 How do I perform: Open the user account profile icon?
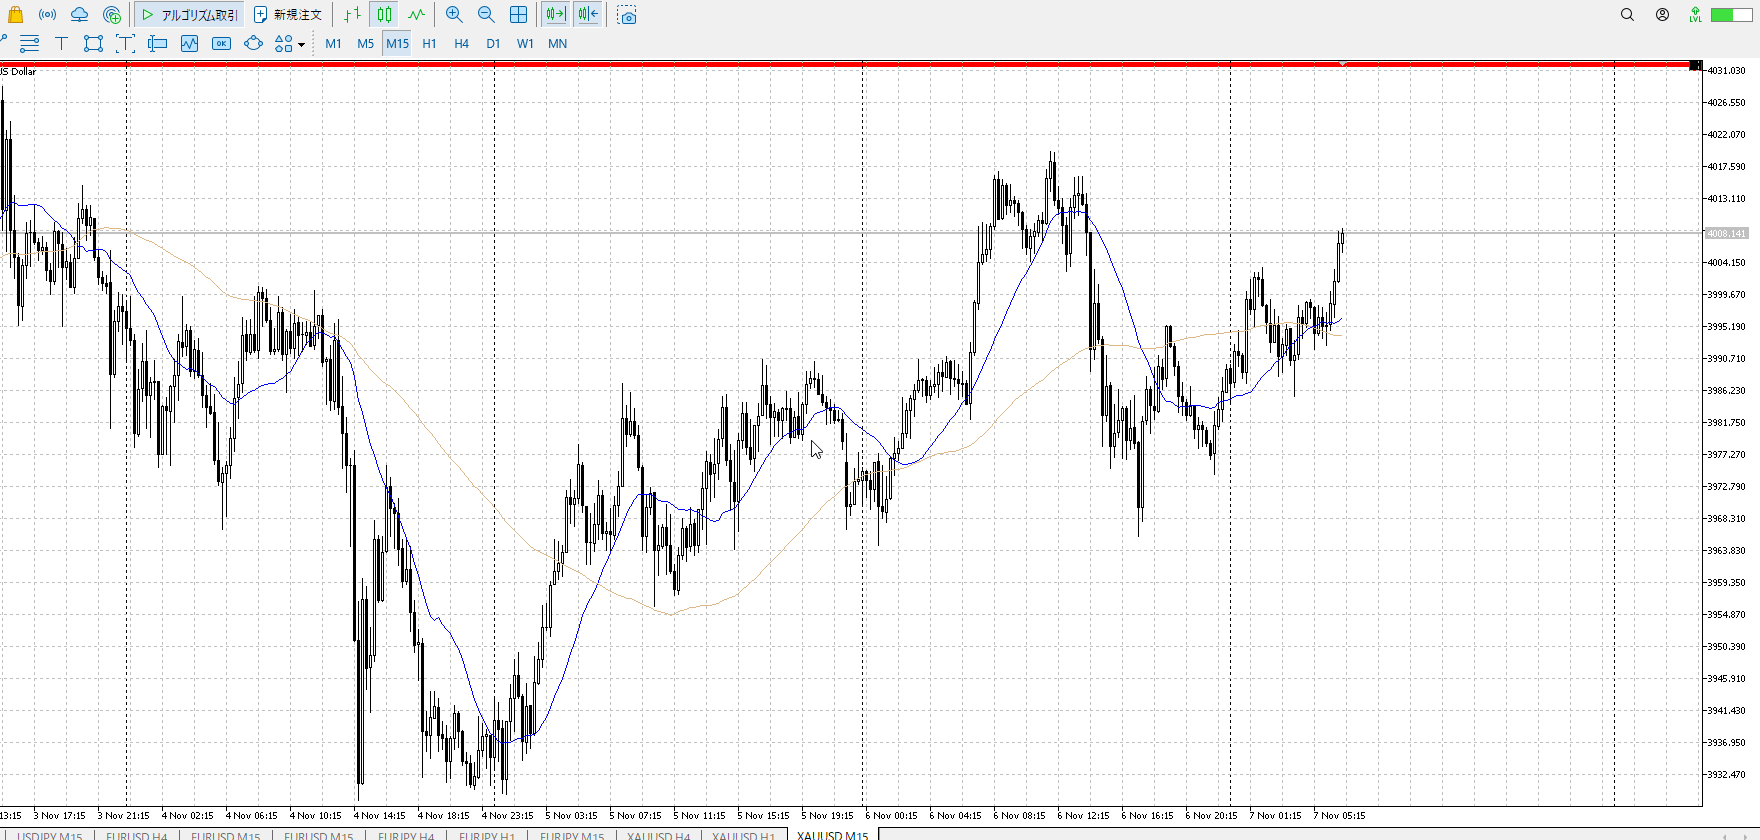(x=1662, y=15)
